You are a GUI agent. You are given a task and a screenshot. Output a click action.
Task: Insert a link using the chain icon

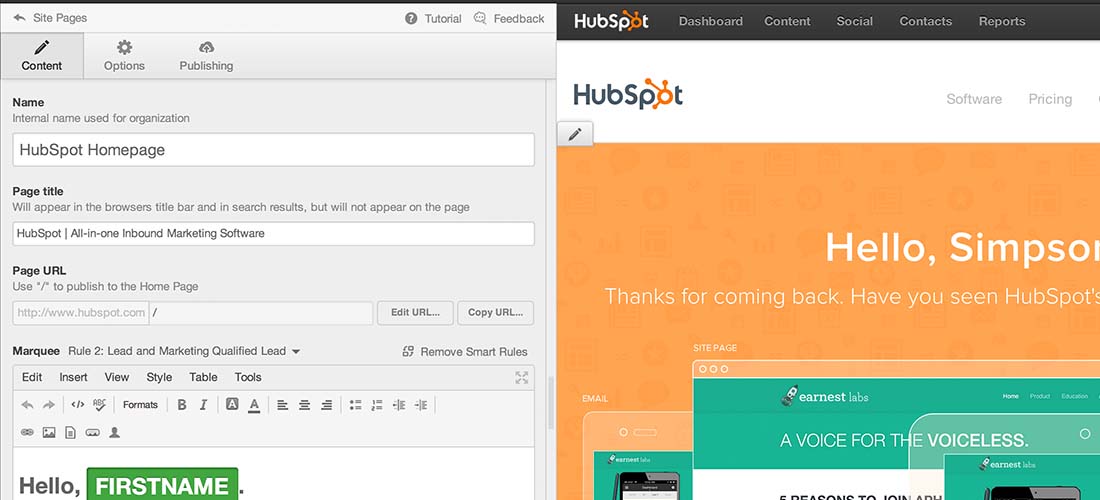point(27,433)
